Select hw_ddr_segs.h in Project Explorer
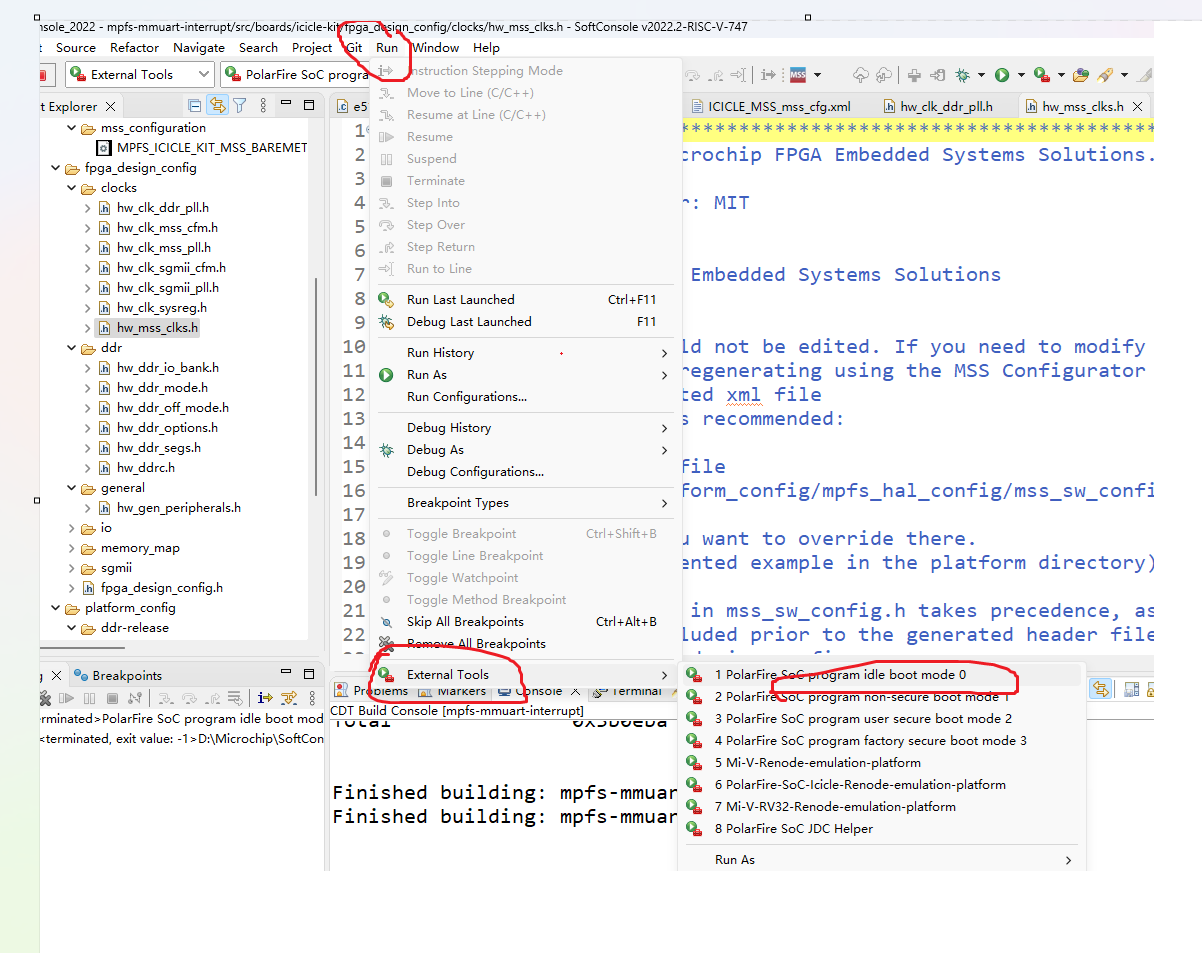Image resolution: width=1202 pixels, height=953 pixels. [x=158, y=448]
